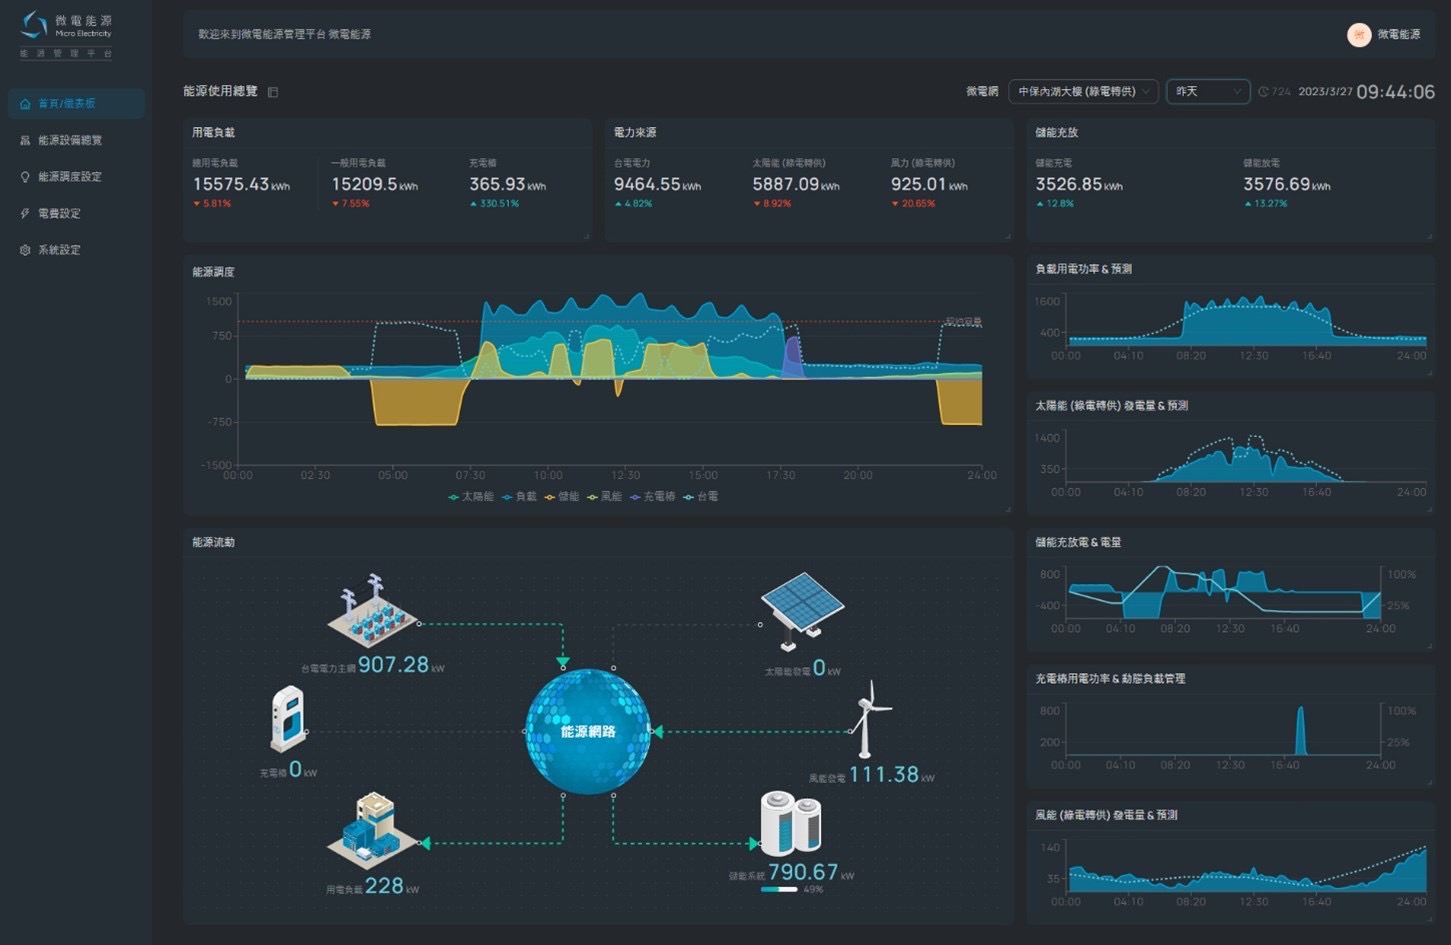Click the 微電能源 user avatar
1451x945 pixels.
(1358, 35)
